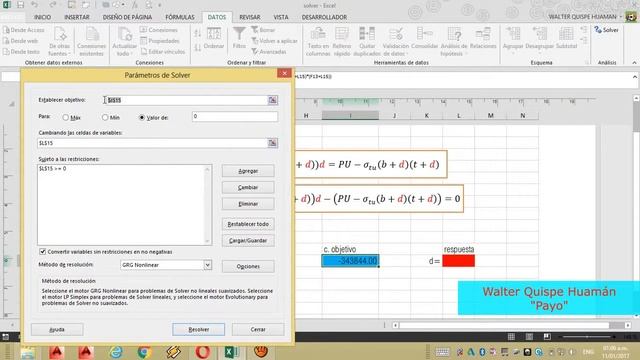Click the Desde Access icon

click(6, 30)
